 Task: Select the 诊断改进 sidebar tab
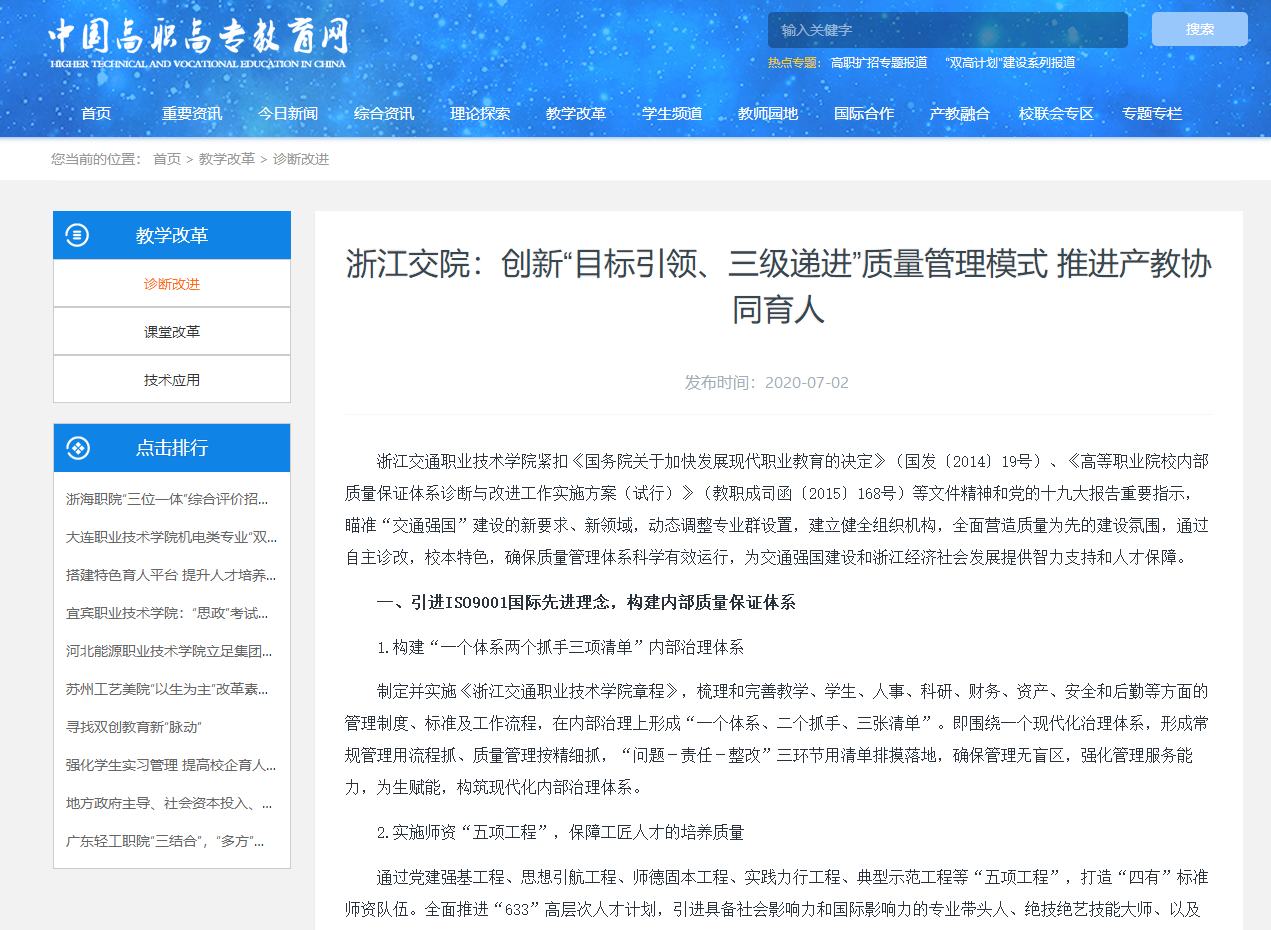point(172,284)
